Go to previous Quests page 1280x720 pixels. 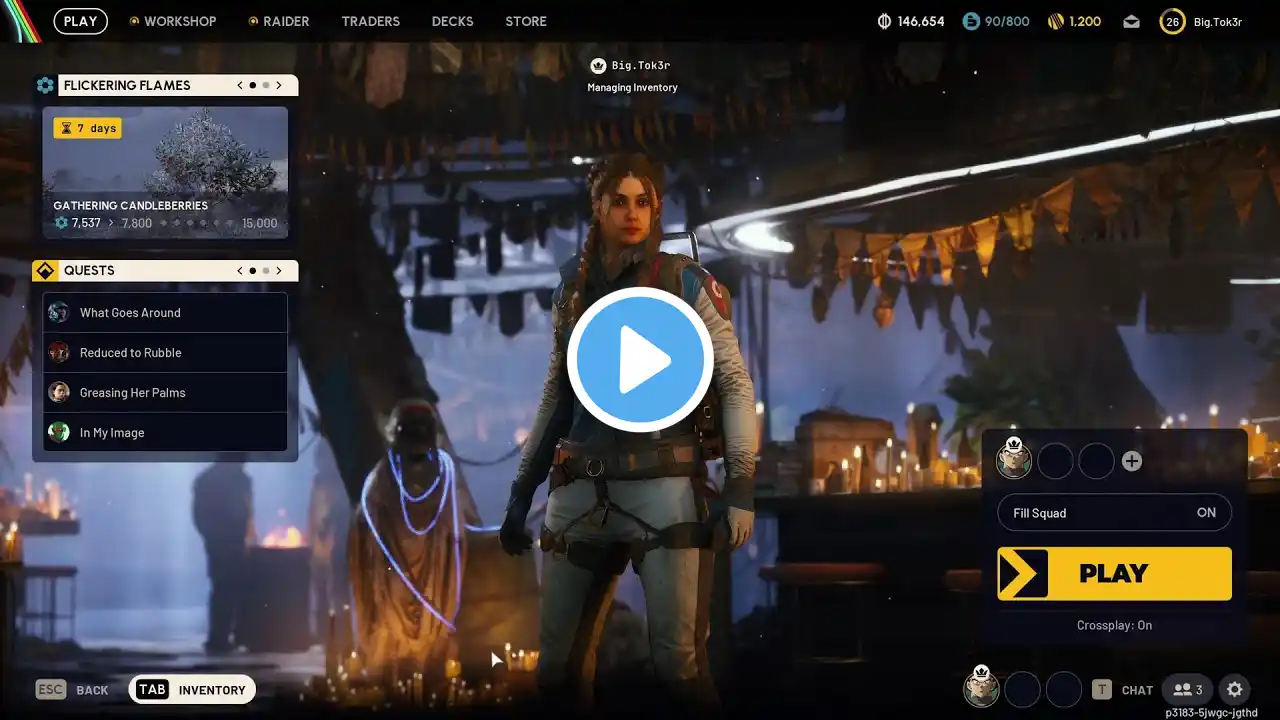(x=240, y=270)
